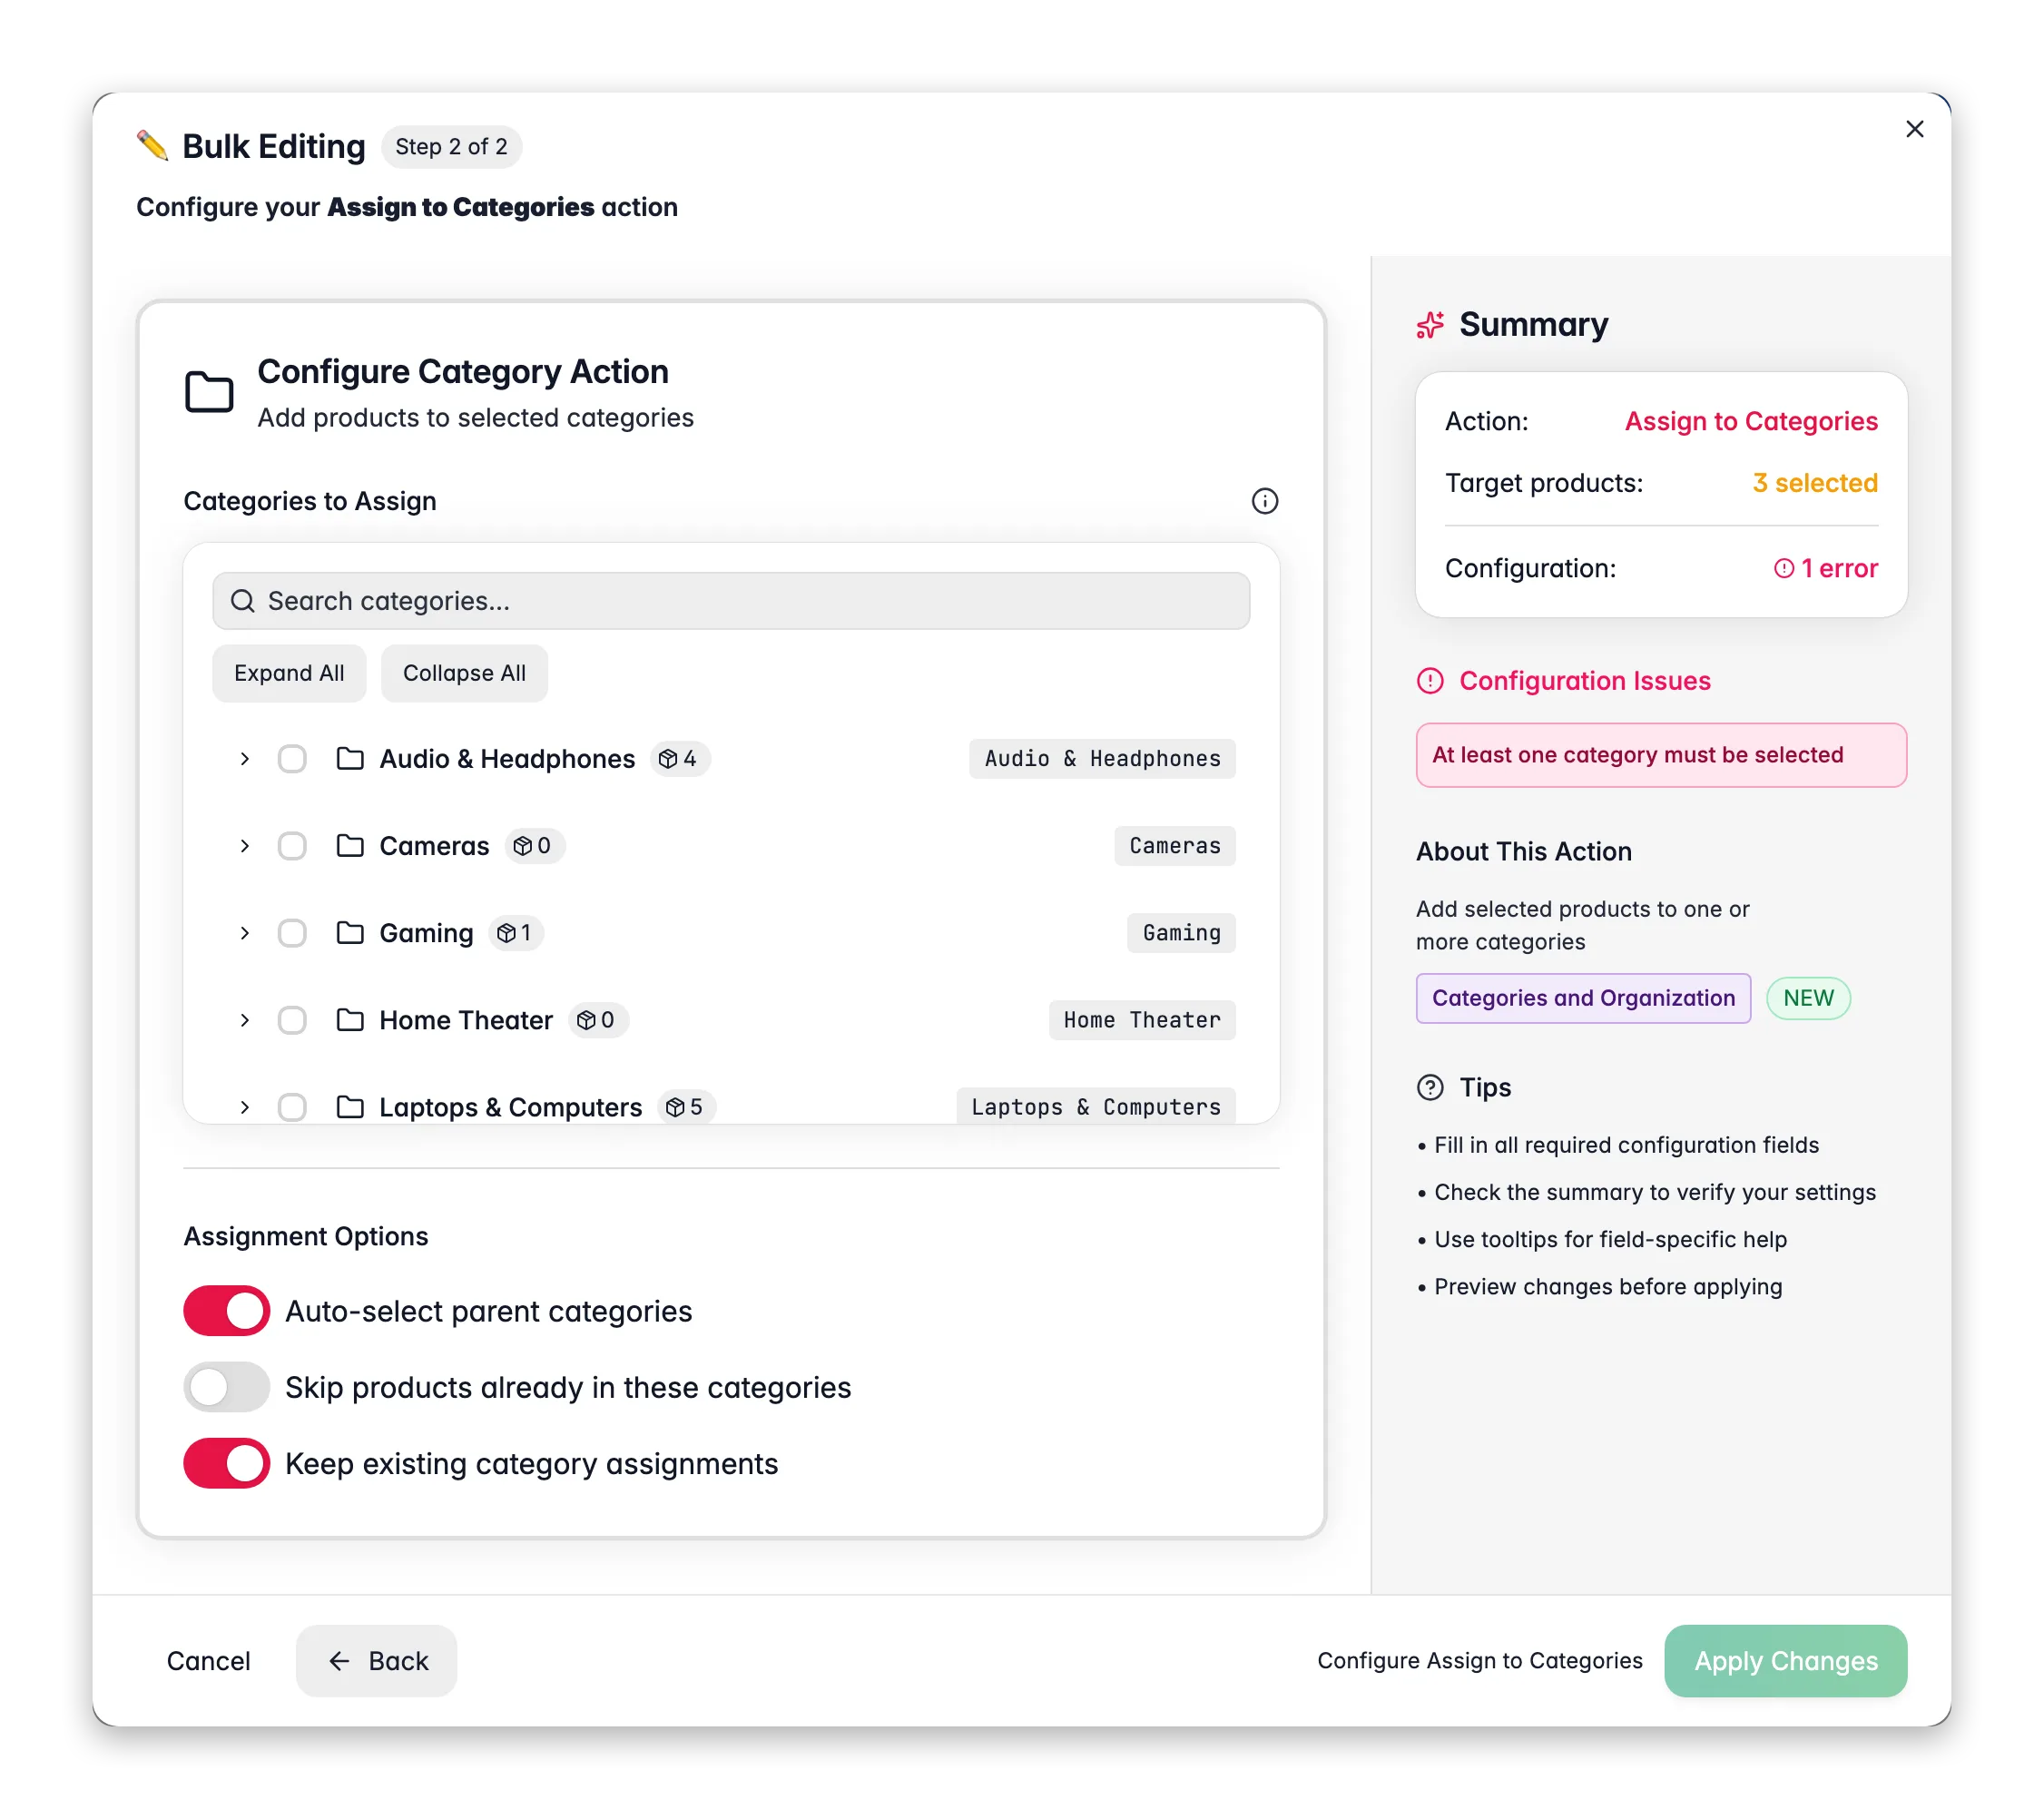This screenshot has height=1819, width=2044.
Task: Enable Skip products already in these categories
Action: coord(227,1387)
